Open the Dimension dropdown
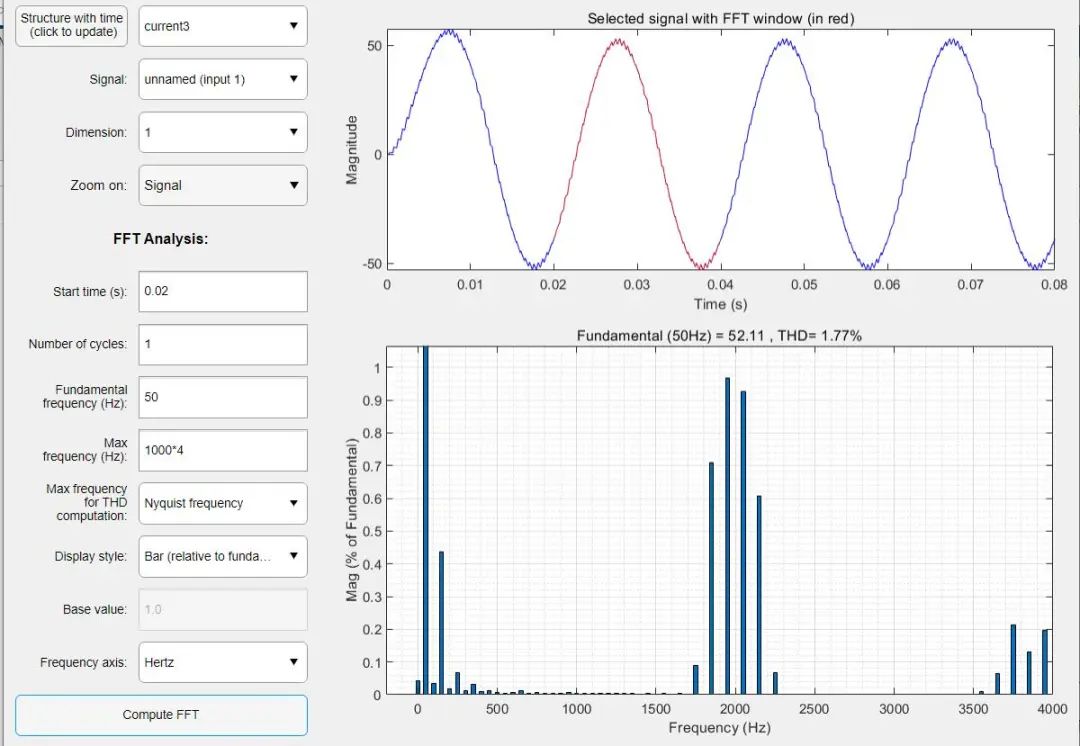 [x=222, y=132]
